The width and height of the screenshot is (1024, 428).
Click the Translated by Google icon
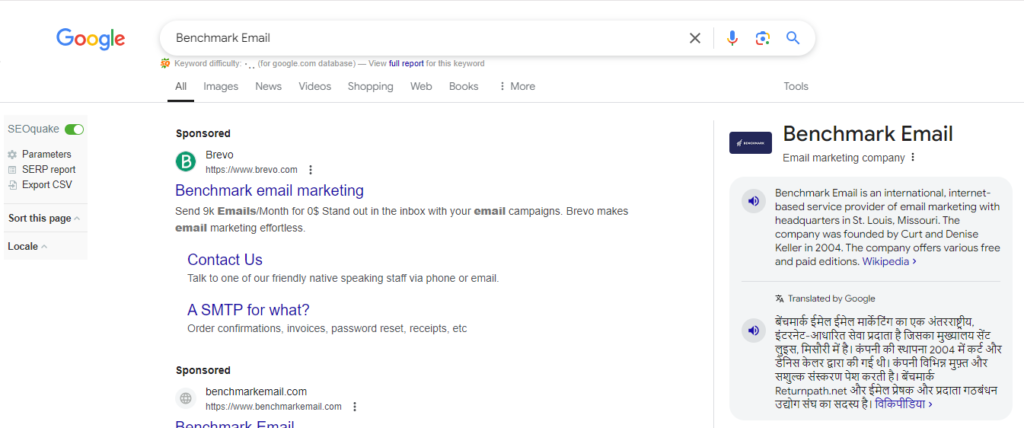(779, 299)
